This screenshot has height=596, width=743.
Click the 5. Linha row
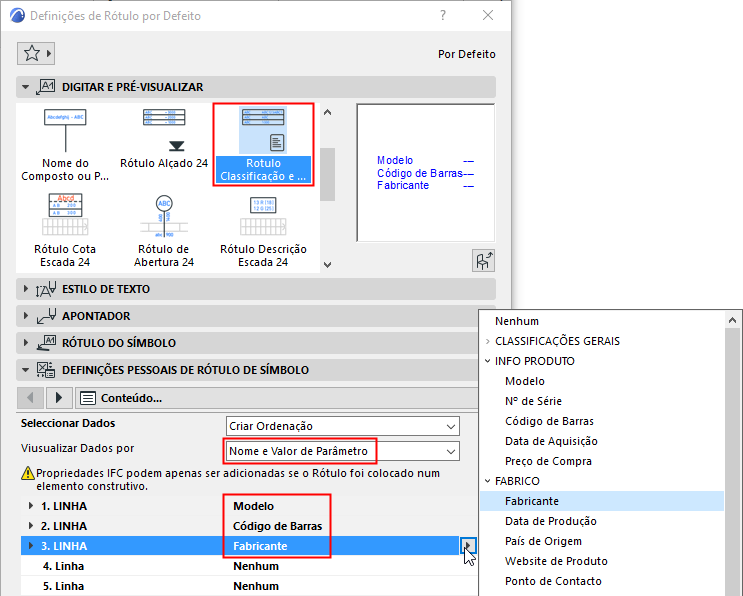pyautogui.click(x=249, y=586)
